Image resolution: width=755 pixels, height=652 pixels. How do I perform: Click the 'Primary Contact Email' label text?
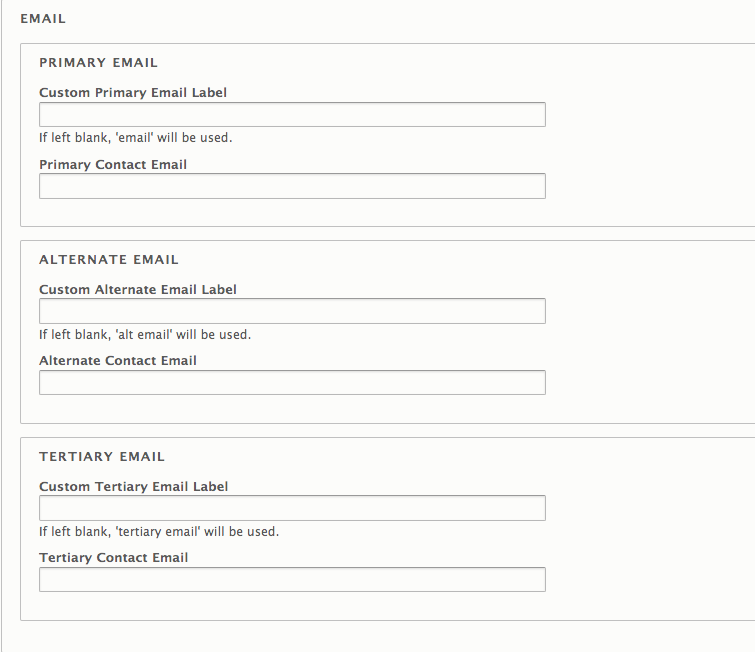pos(113,165)
